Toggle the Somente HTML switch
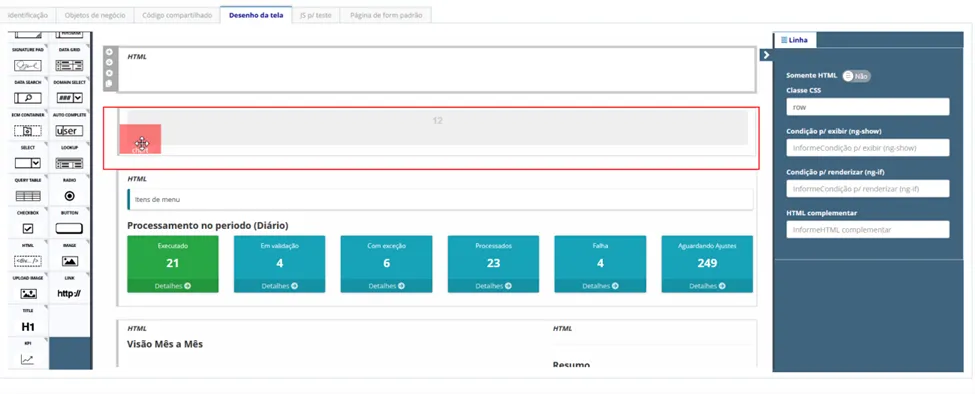 pyautogui.click(x=856, y=76)
